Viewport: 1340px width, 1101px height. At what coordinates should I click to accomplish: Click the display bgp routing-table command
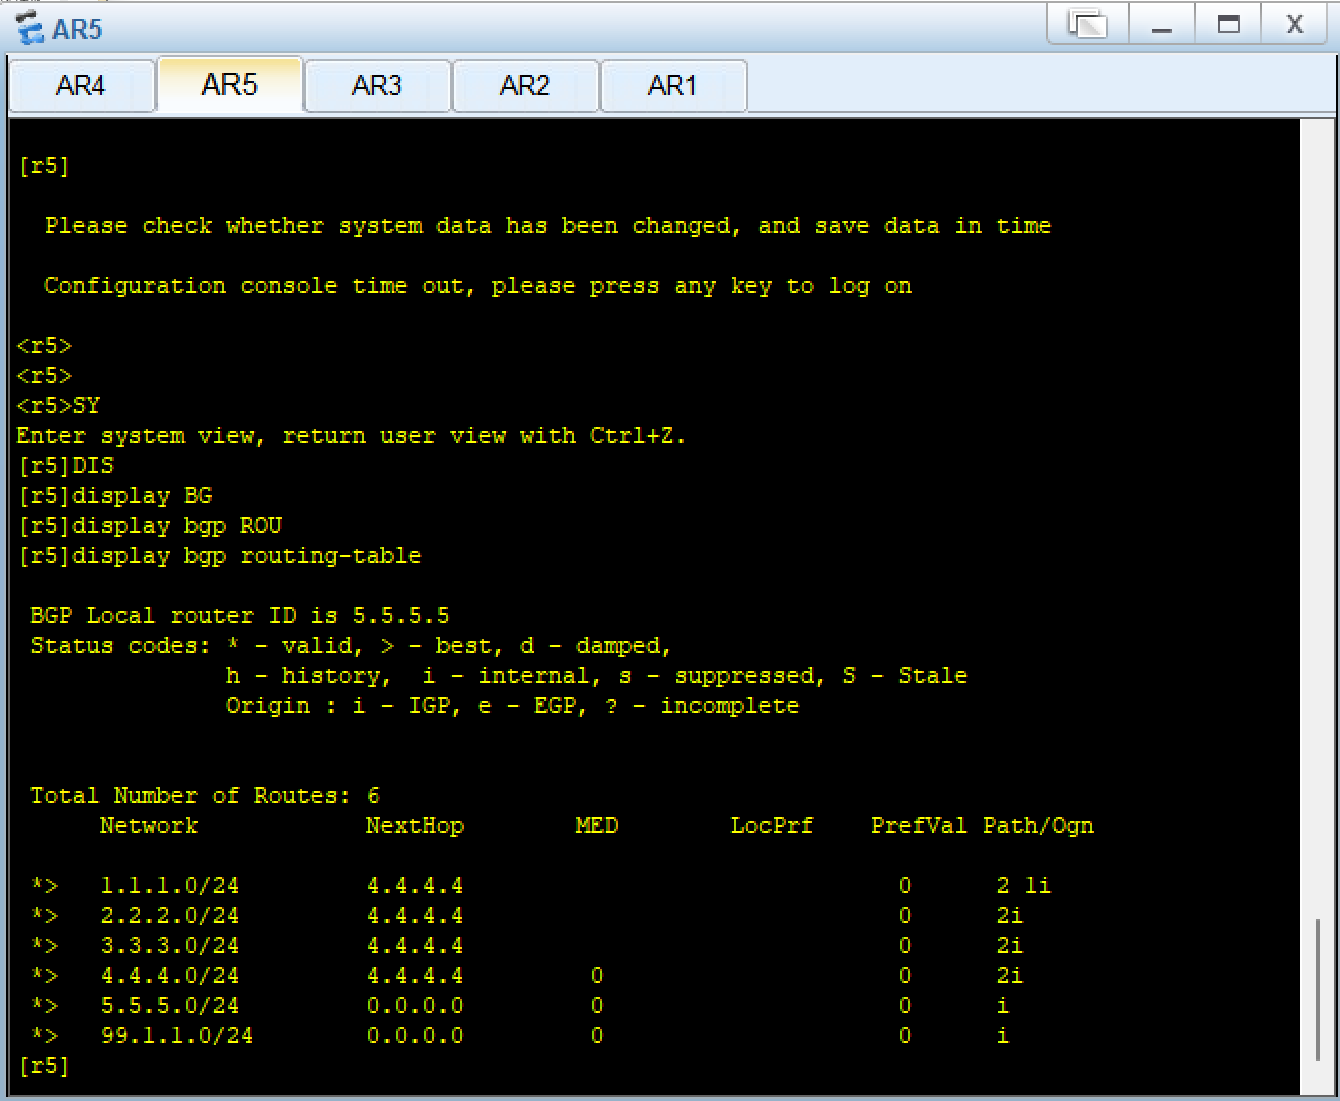pos(246,556)
